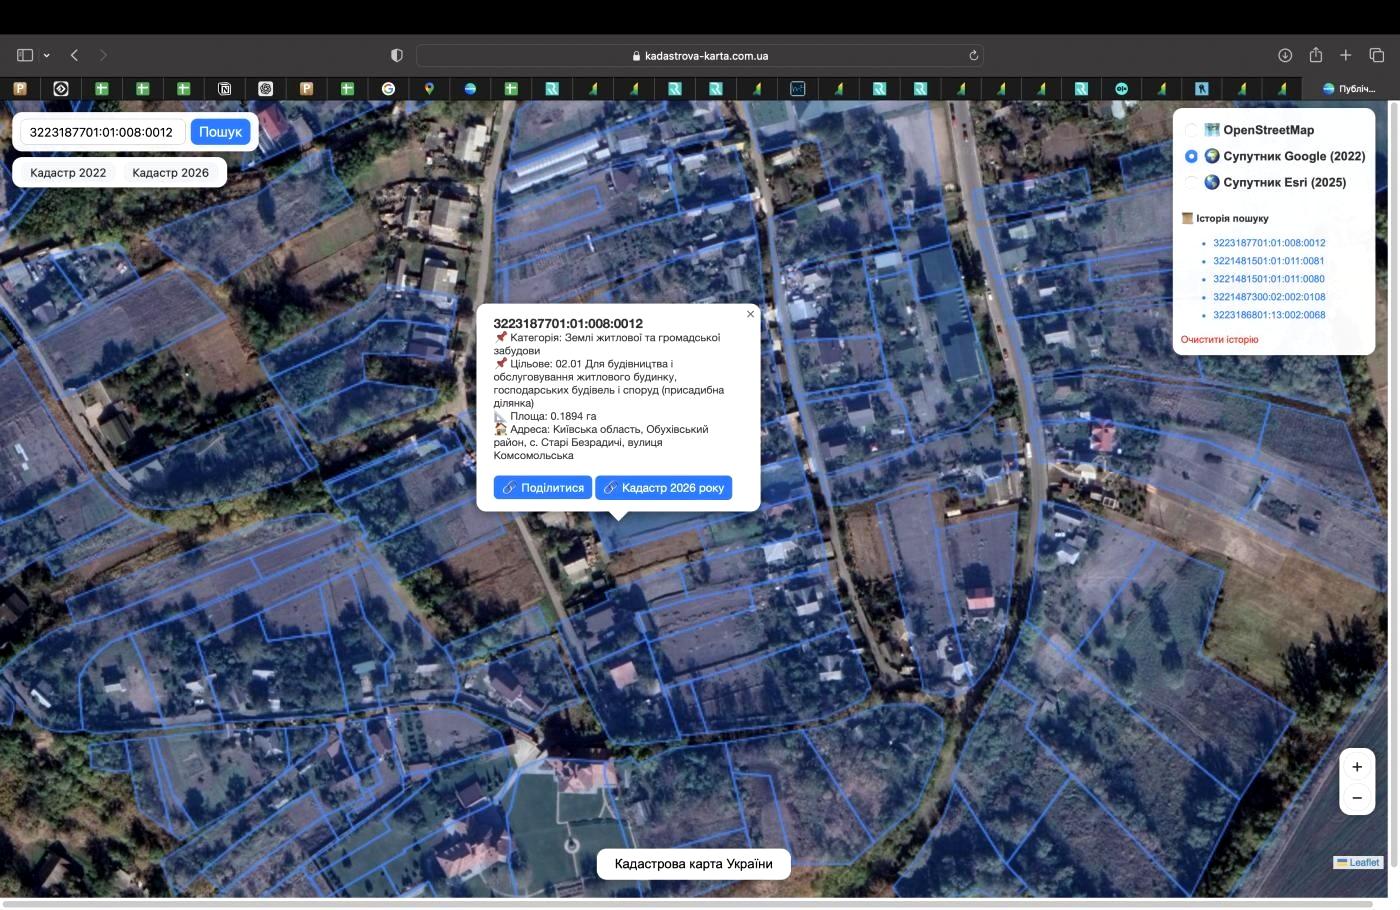Click the privacy shield icon

pos(396,55)
